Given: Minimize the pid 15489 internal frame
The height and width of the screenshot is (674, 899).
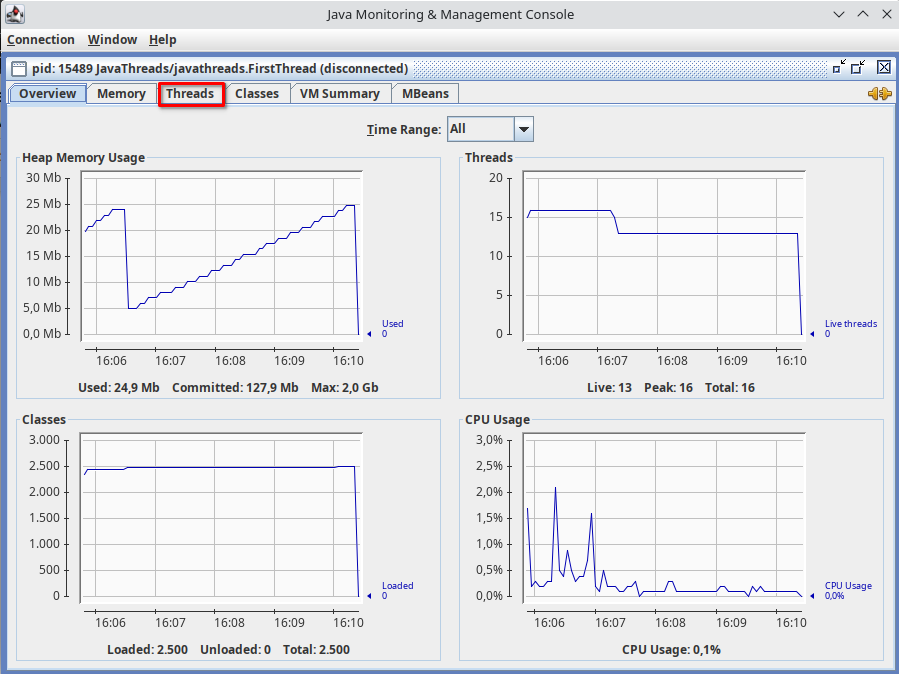Looking at the screenshot, I should (x=839, y=68).
